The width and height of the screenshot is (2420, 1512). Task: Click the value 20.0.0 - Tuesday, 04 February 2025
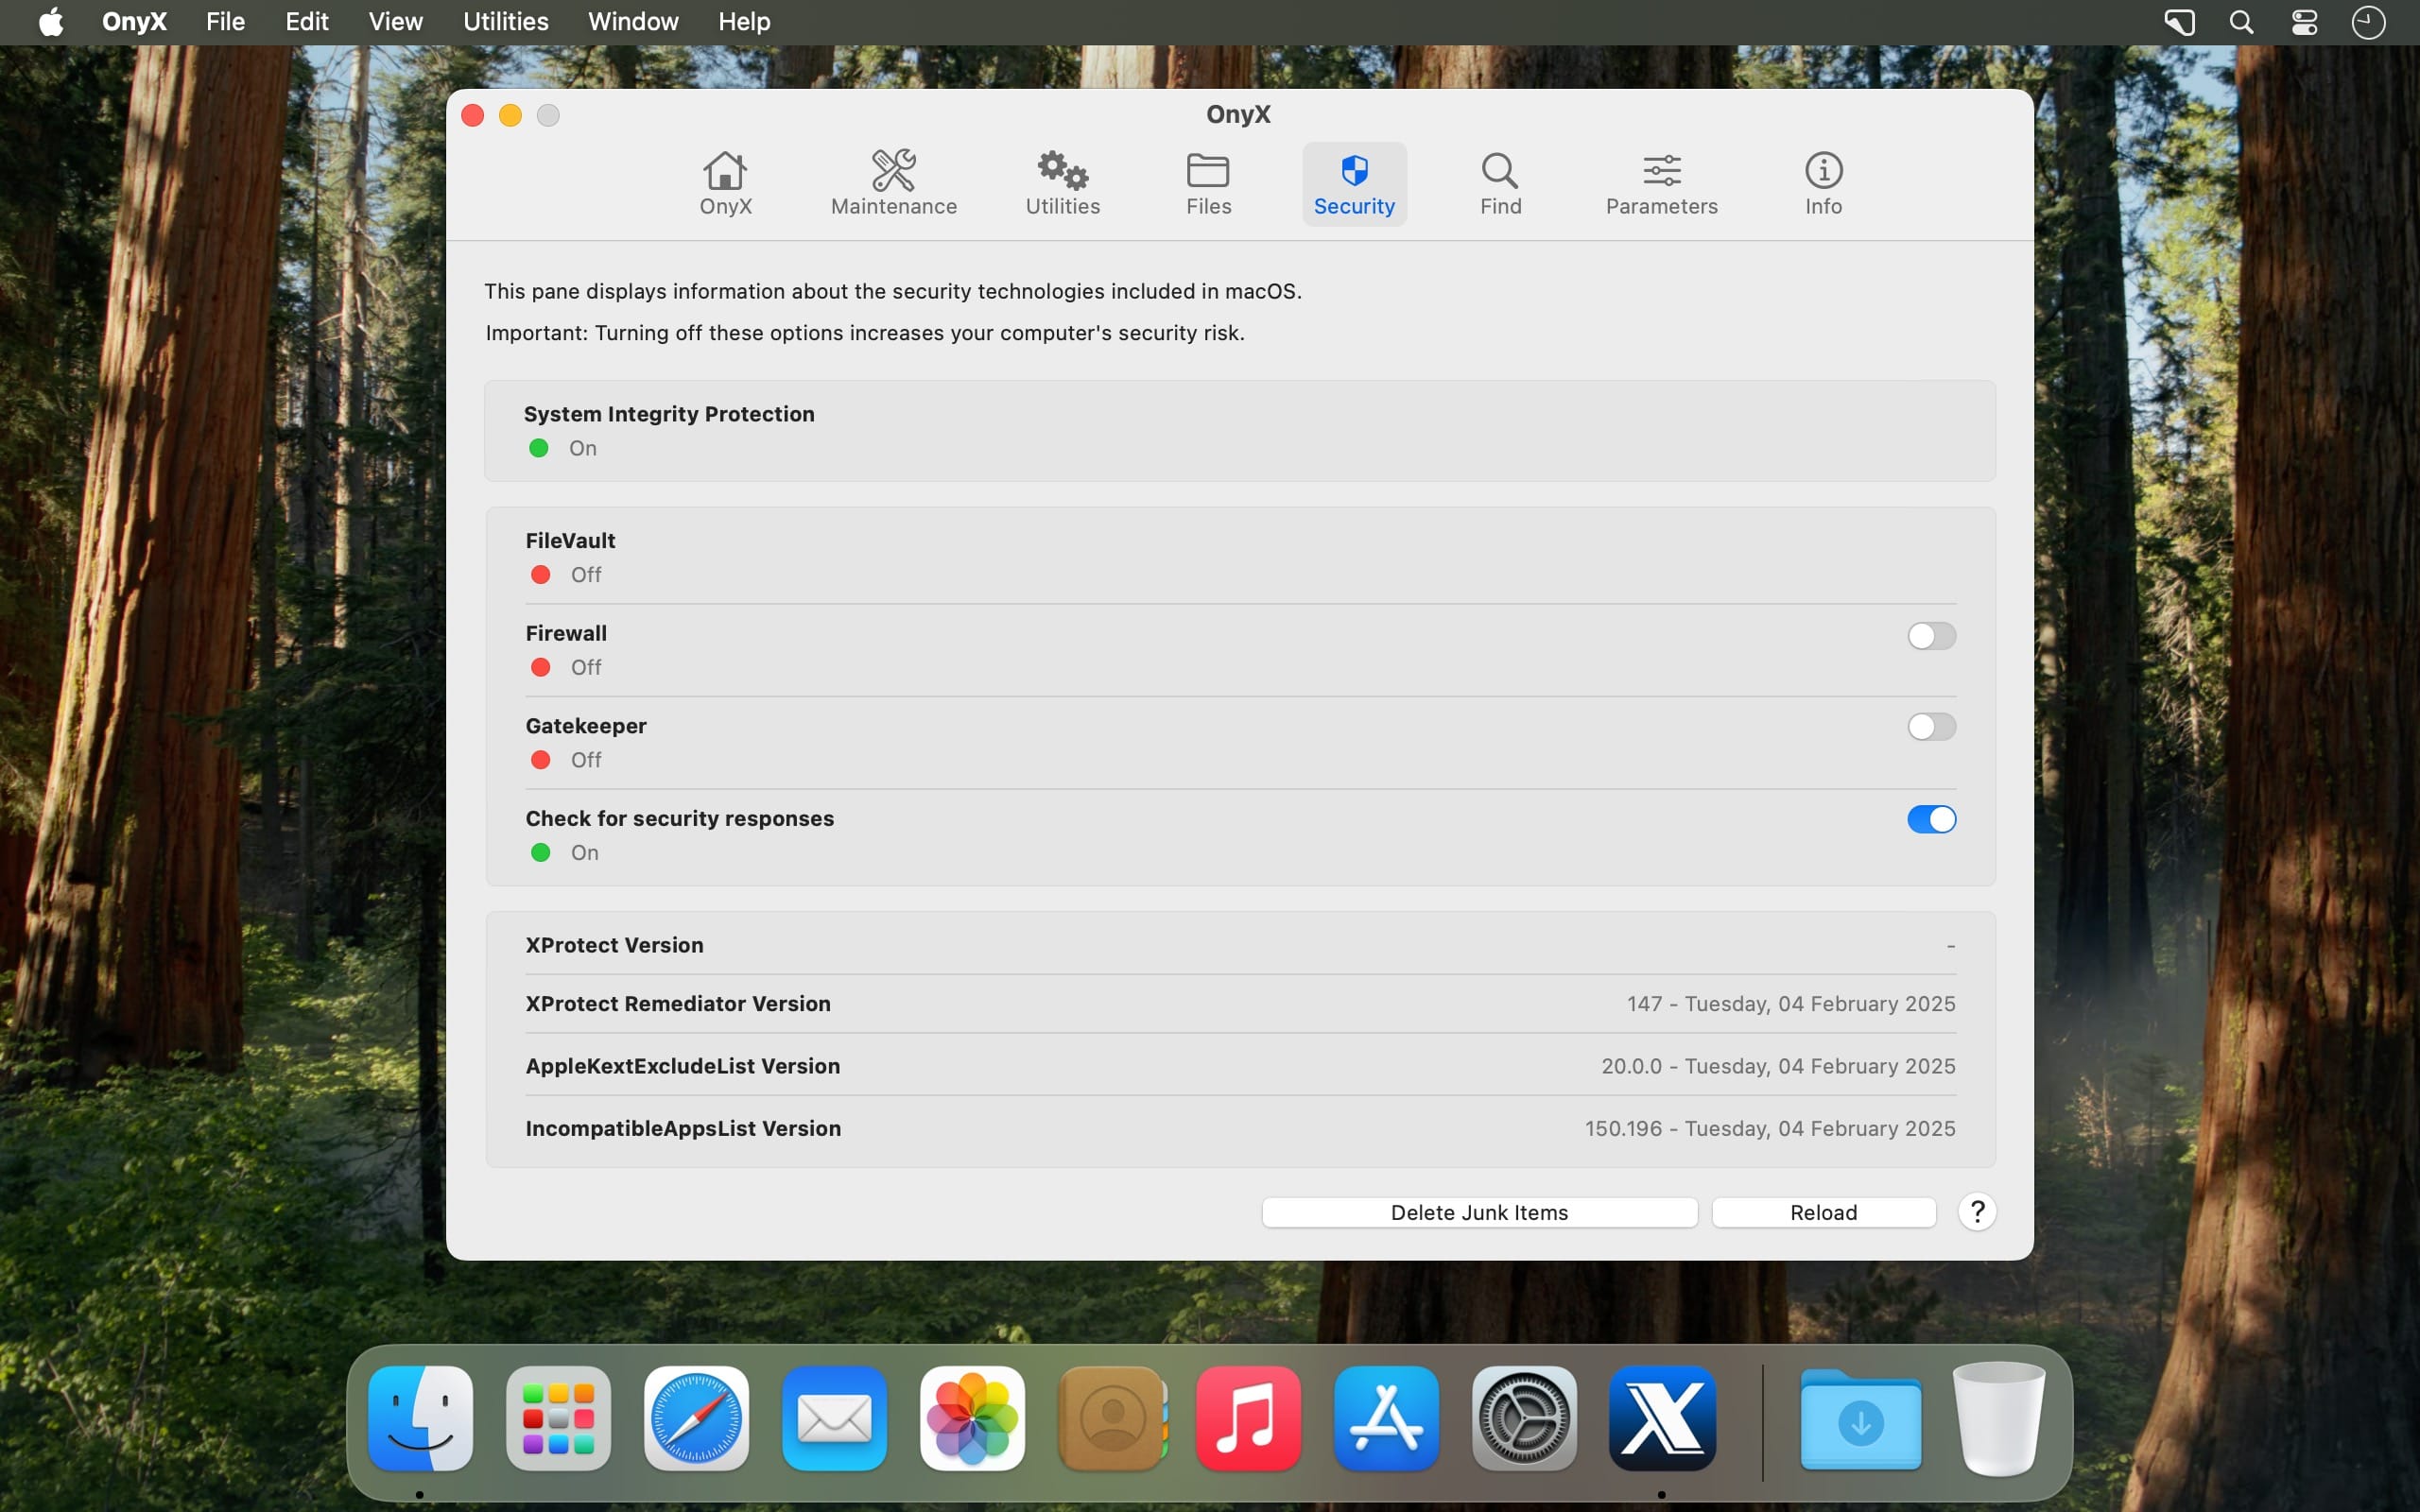1778,1066
